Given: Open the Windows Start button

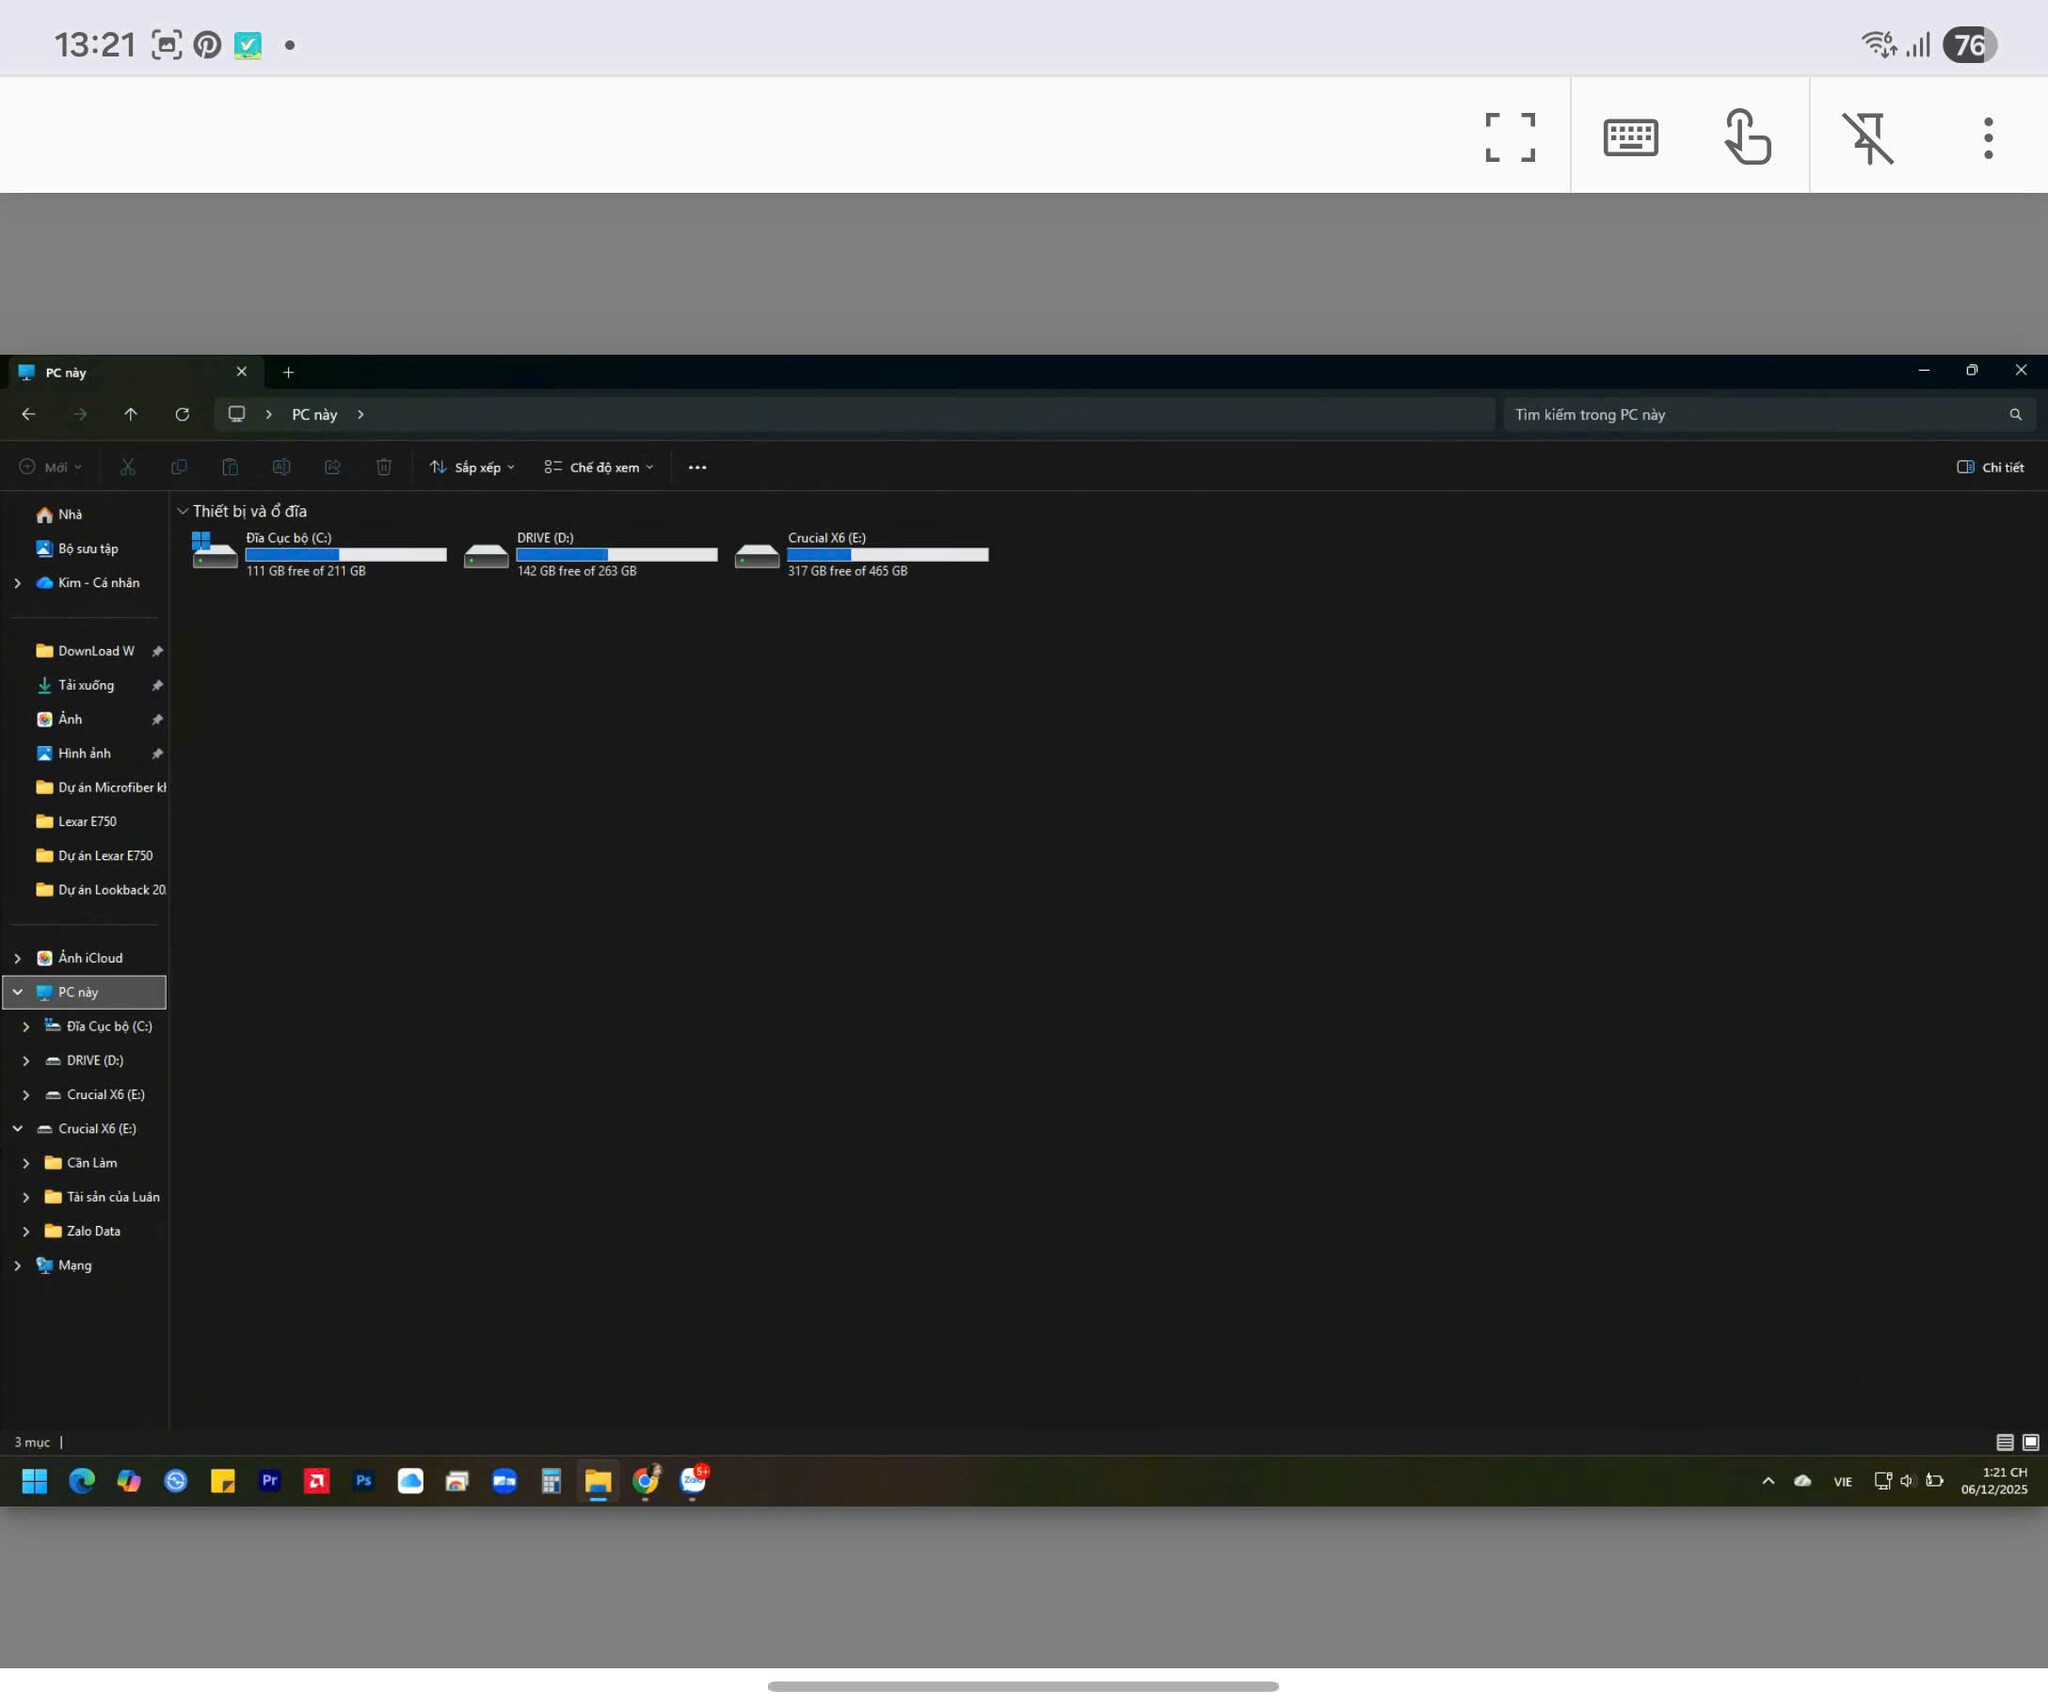Looking at the screenshot, I should click(x=35, y=1481).
